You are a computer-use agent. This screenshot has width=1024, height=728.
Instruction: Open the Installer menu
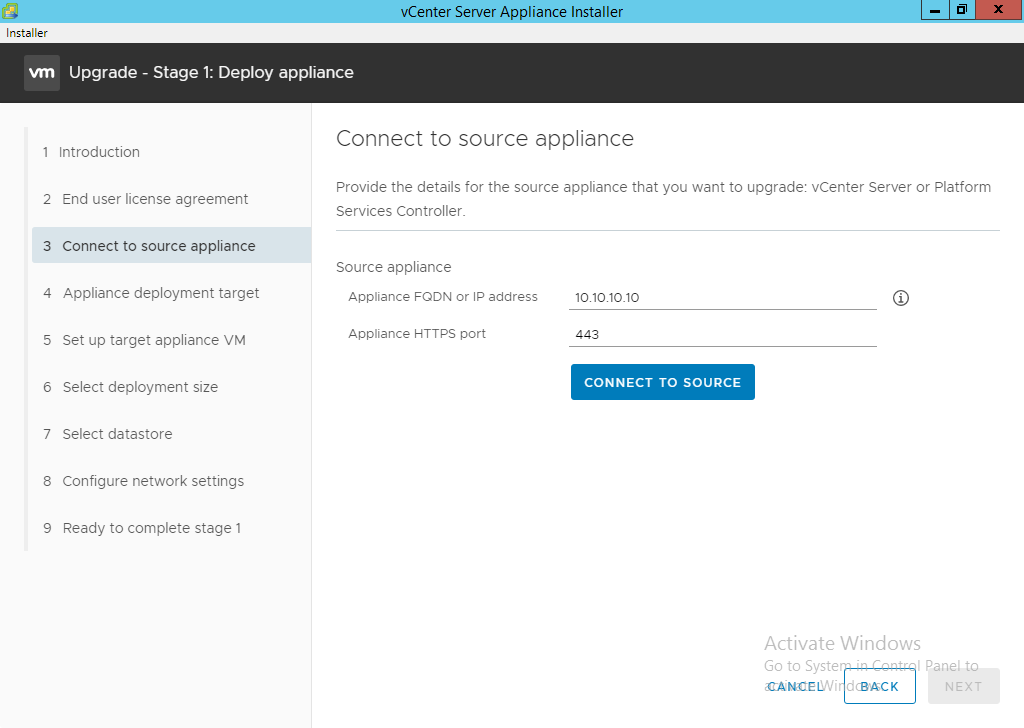27,33
